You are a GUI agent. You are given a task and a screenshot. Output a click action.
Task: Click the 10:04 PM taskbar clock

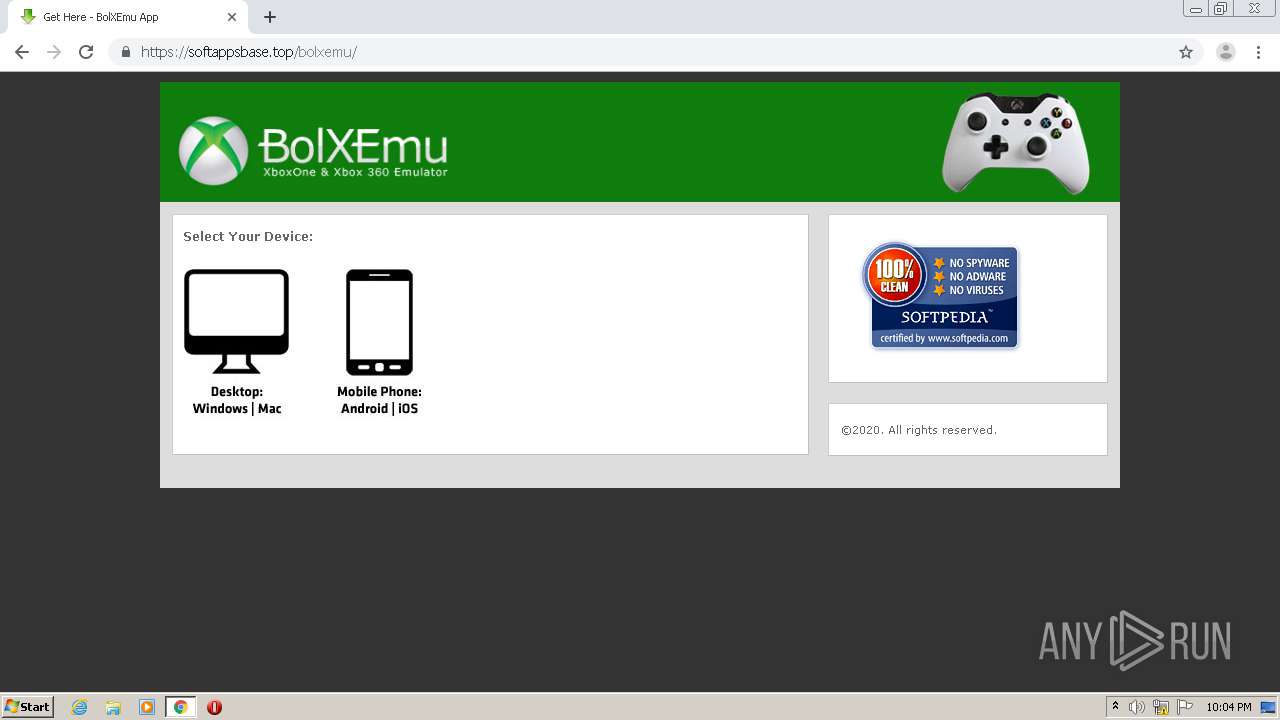1228,707
